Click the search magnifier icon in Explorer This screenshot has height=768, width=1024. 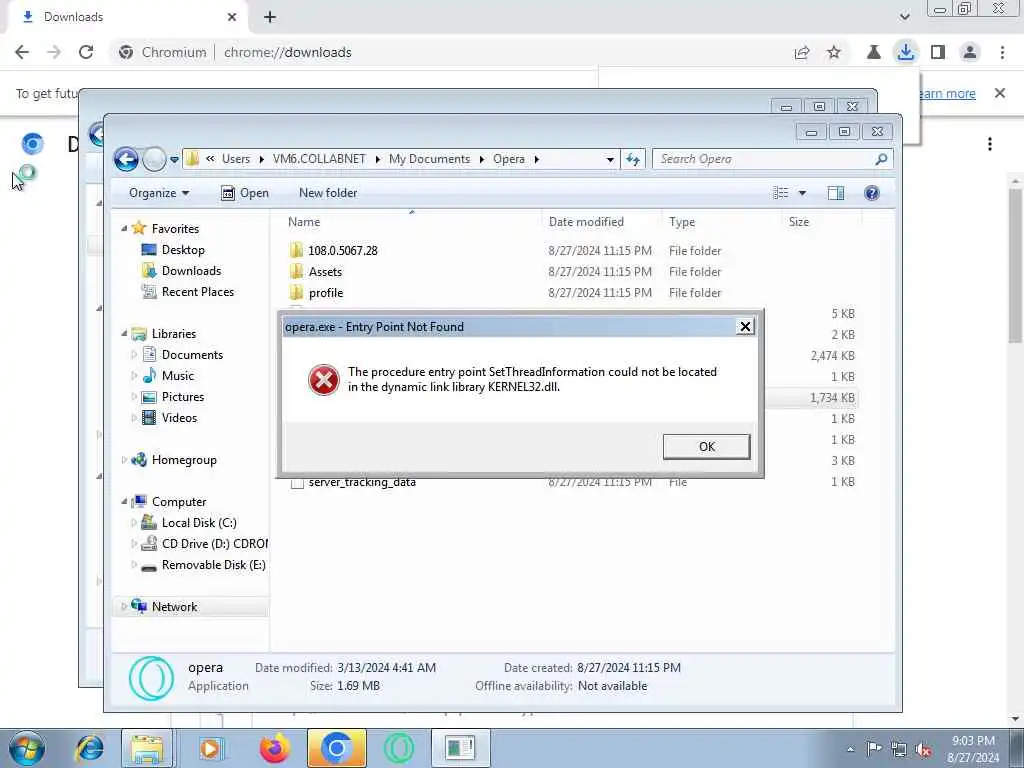pyautogui.click(x=881, y=159)
